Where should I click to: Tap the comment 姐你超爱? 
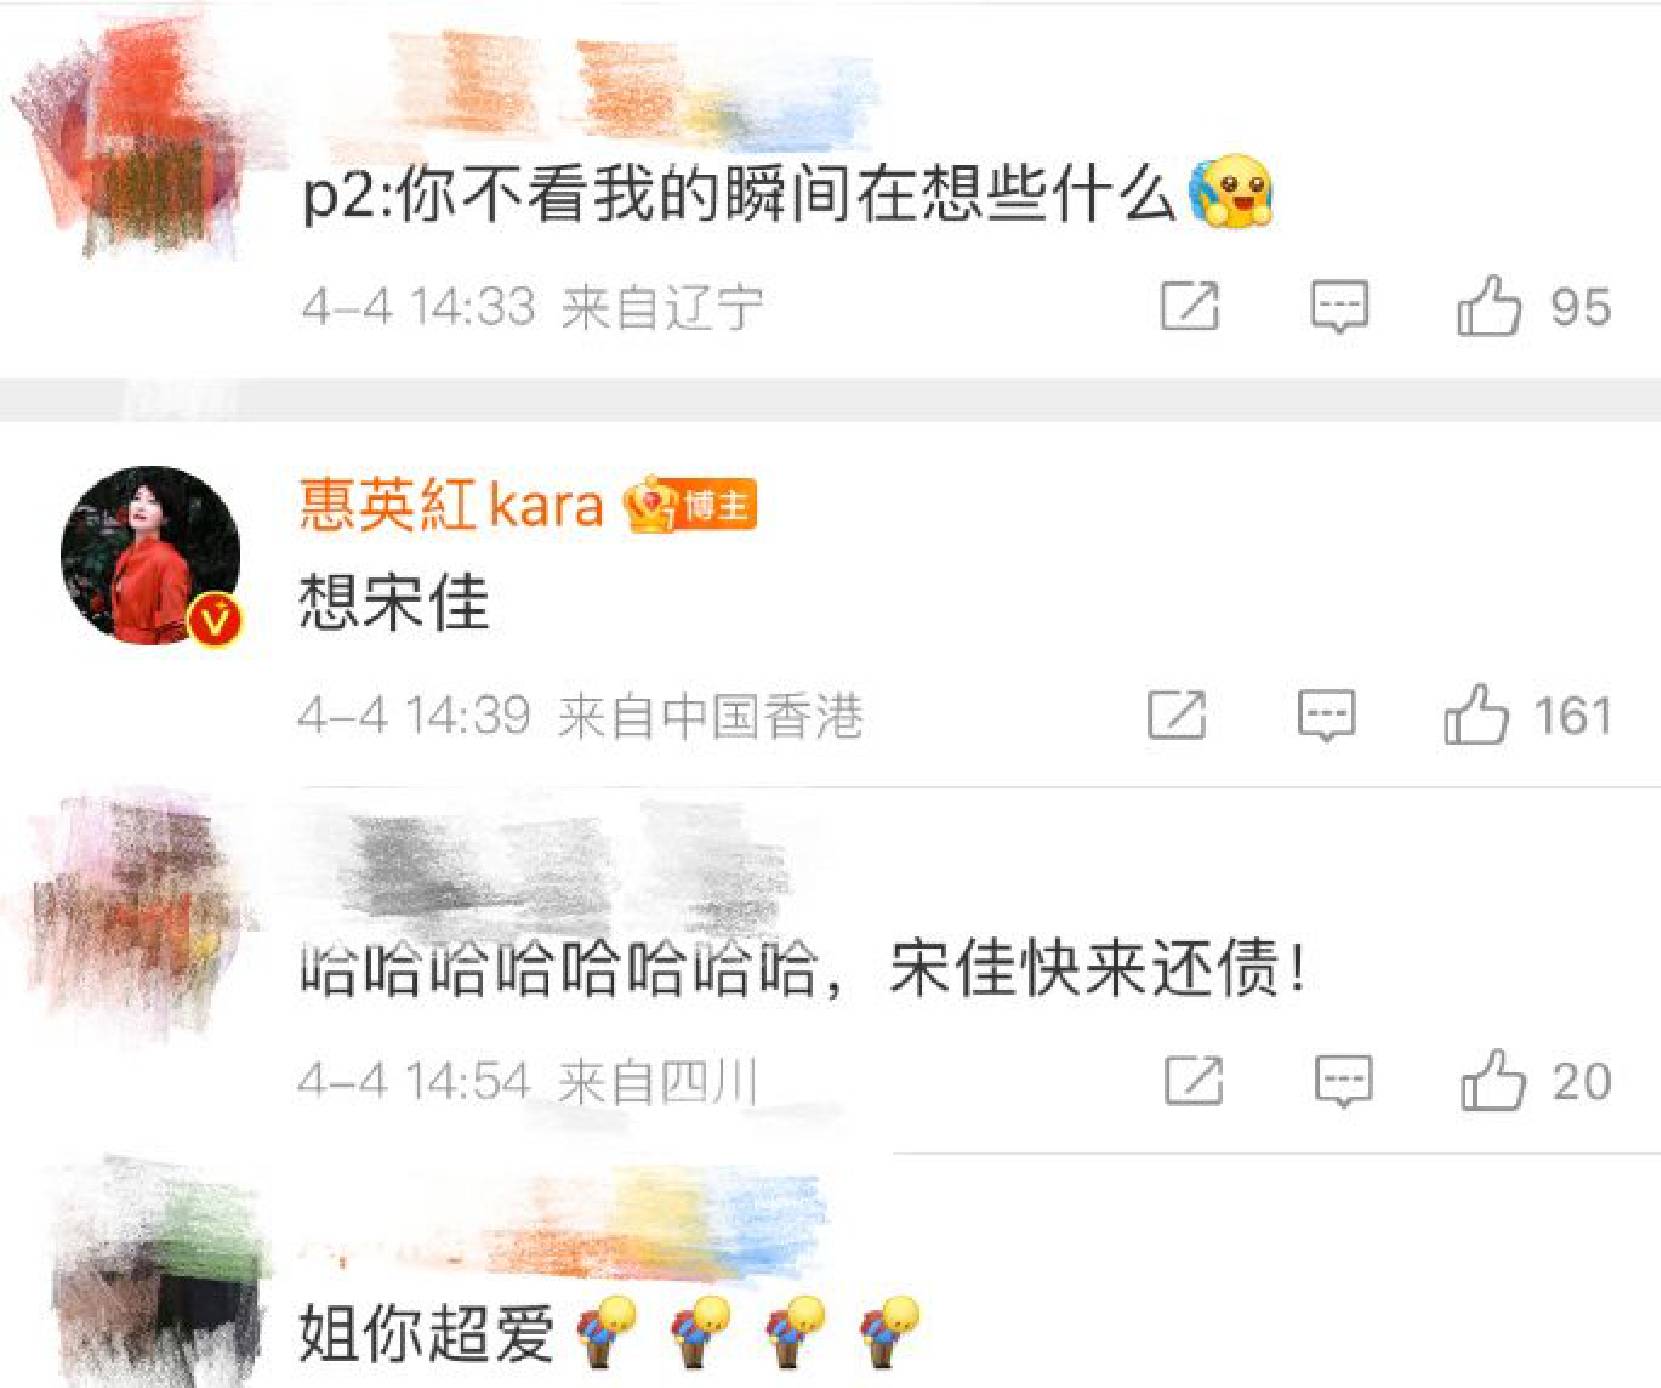point(426,1333)
